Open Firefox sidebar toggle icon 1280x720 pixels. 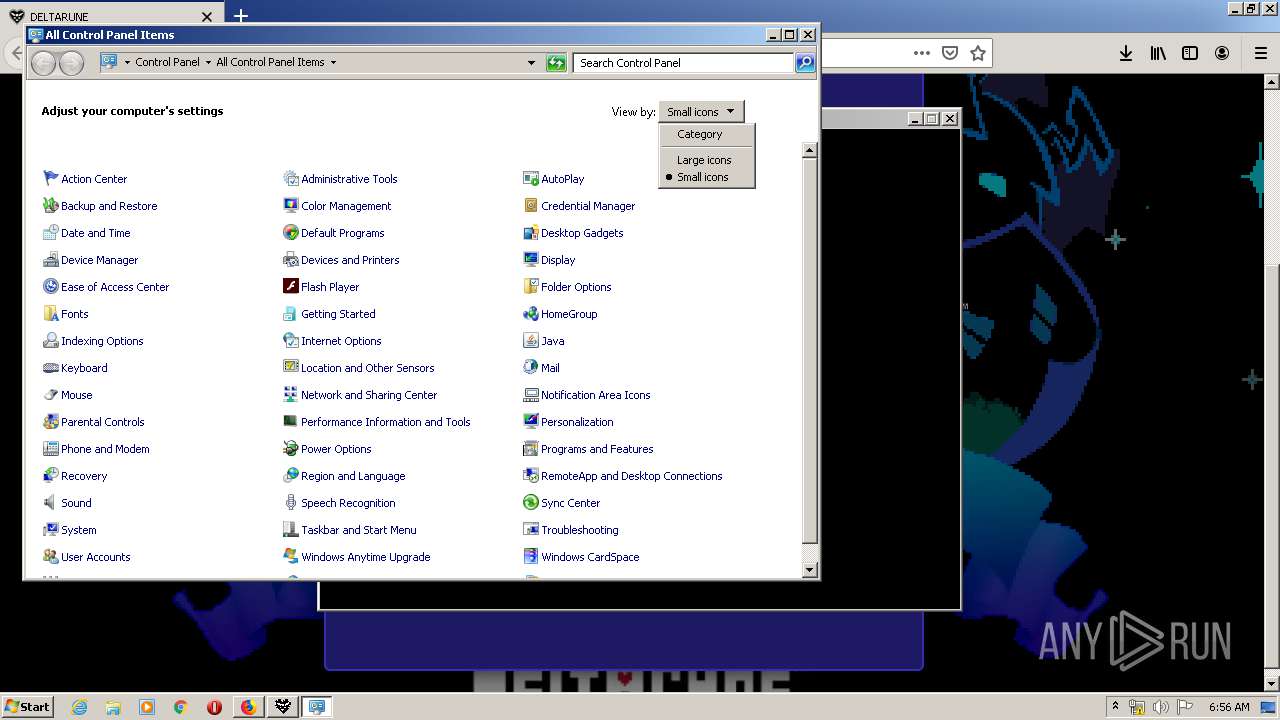1190,53
